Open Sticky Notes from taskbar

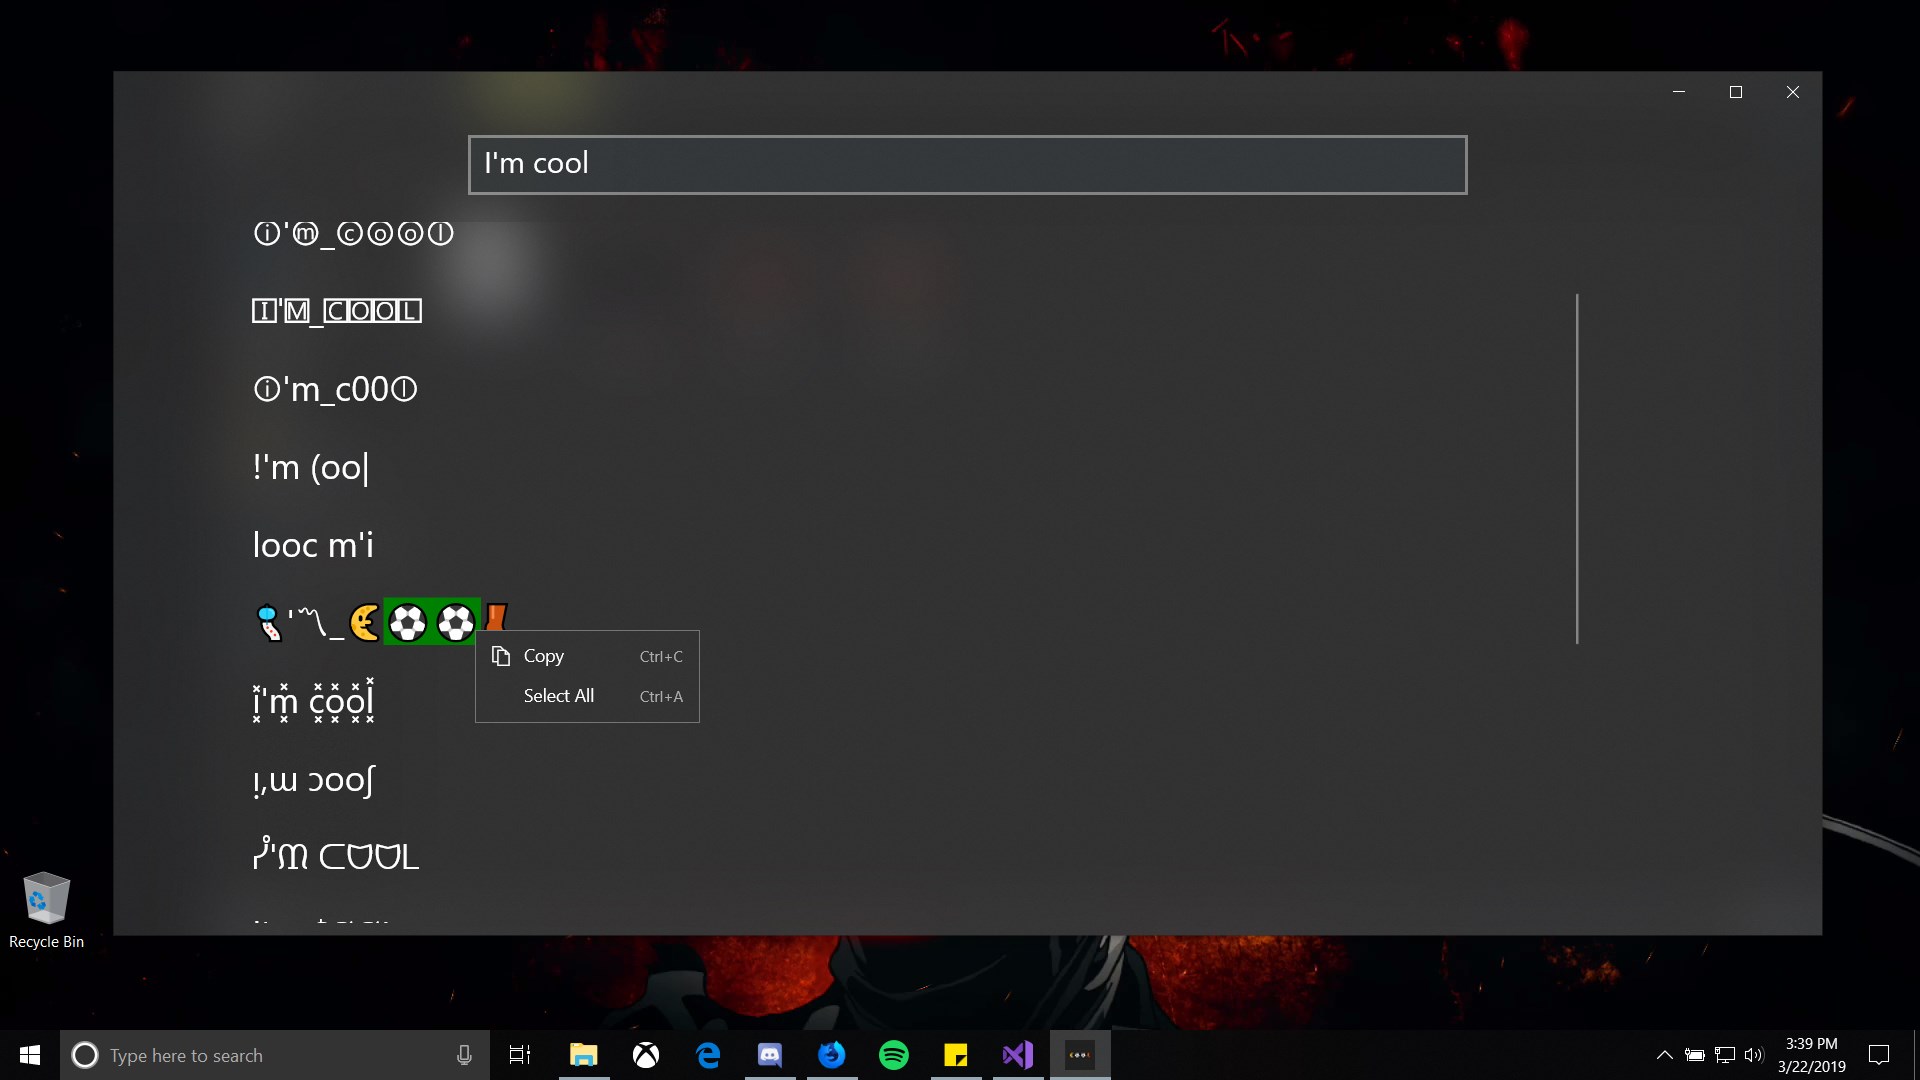956,1055
